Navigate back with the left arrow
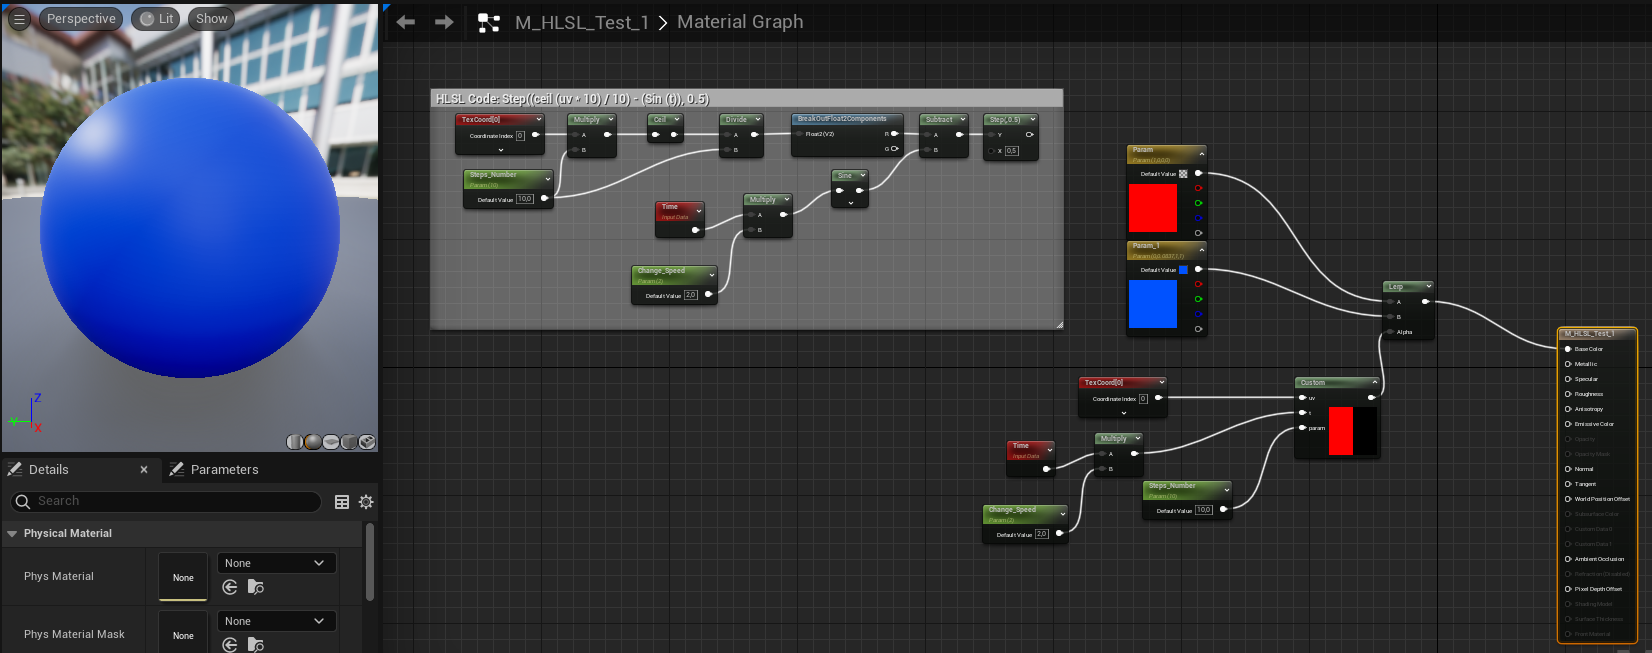Screen dimensions: 1652x653 406,22
